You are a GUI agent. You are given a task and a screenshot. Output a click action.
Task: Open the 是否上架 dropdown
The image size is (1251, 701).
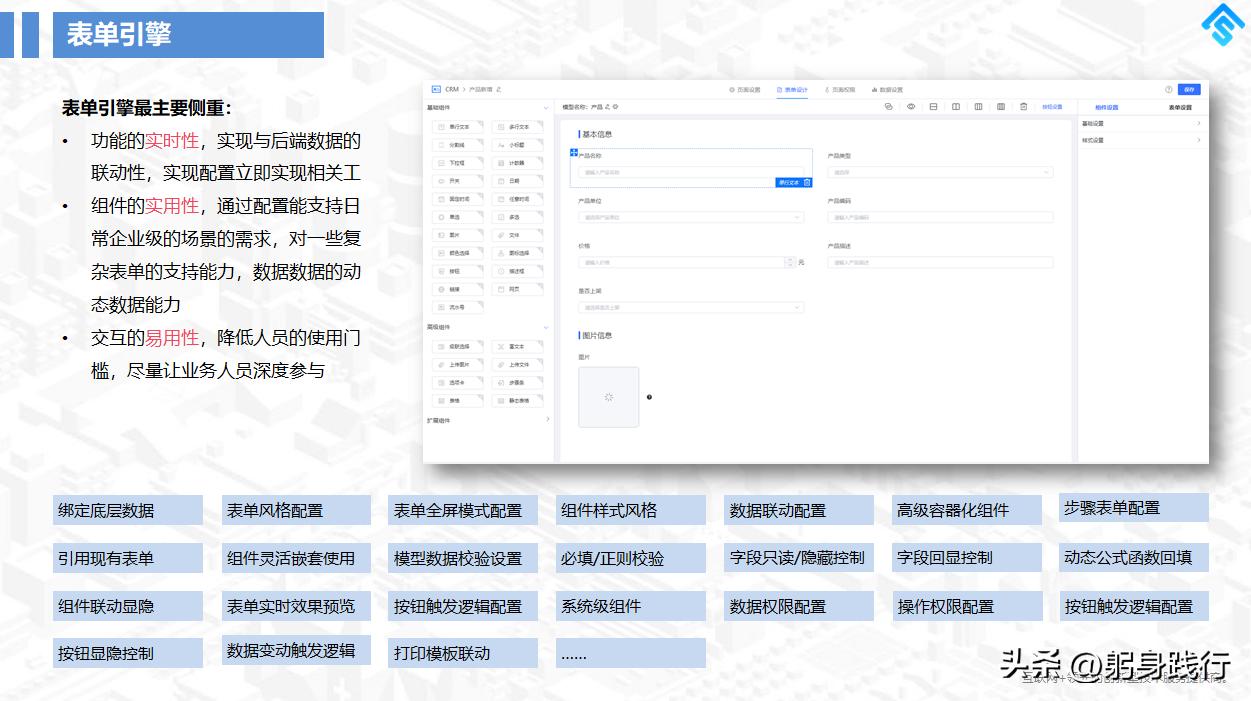point(691,307)
